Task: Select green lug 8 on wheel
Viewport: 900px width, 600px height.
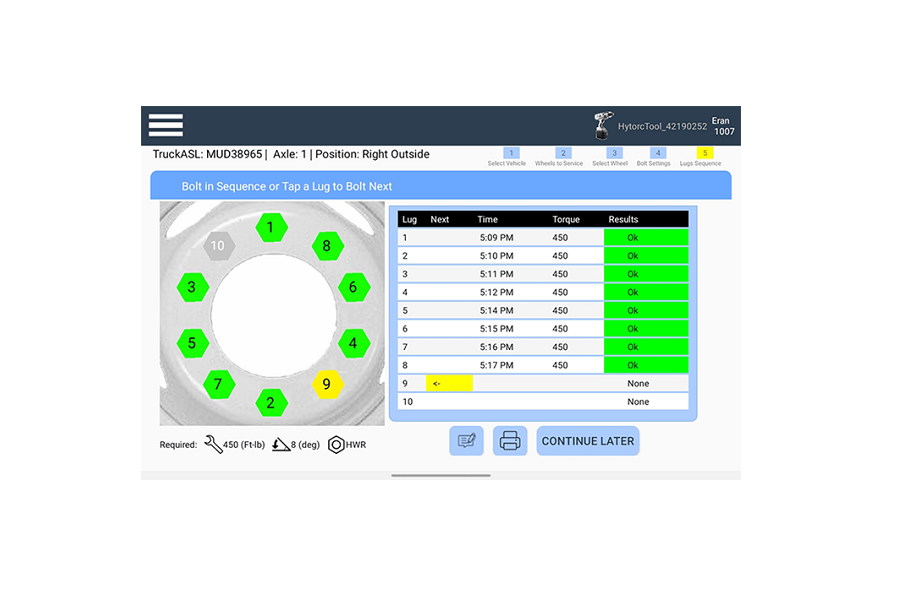Action: tap(326, 246)
